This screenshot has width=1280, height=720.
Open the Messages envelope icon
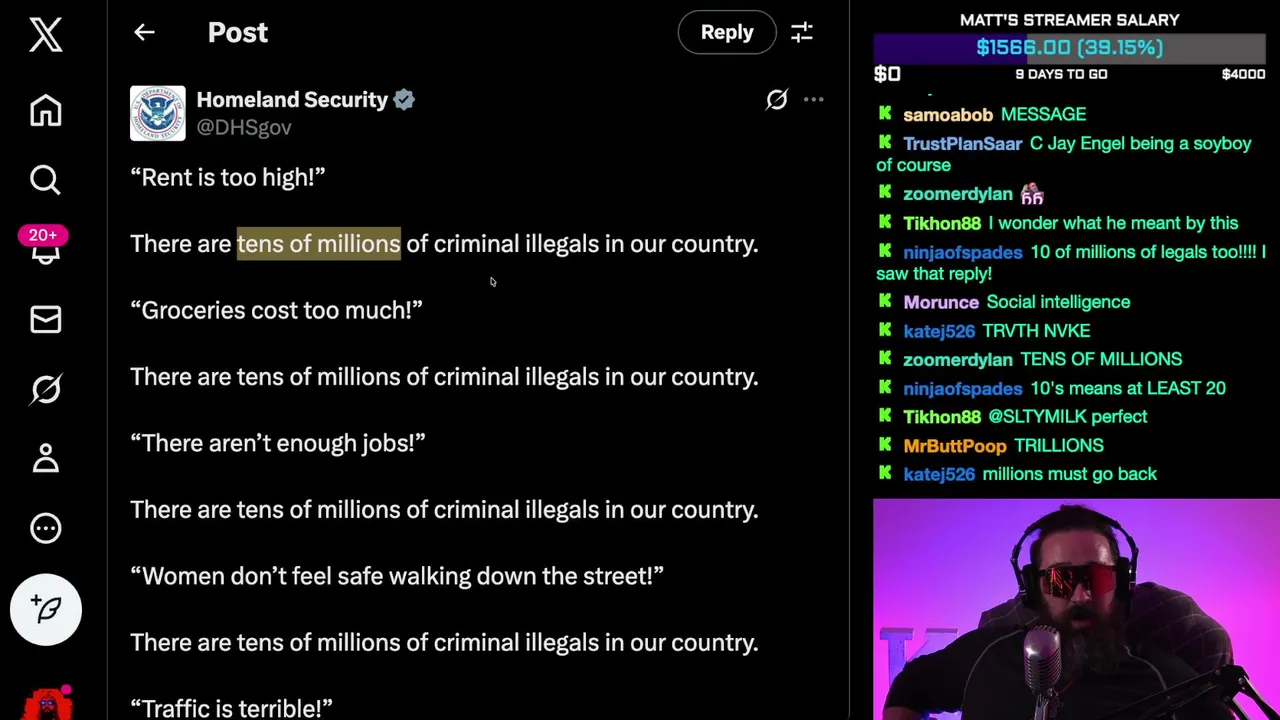46,319
